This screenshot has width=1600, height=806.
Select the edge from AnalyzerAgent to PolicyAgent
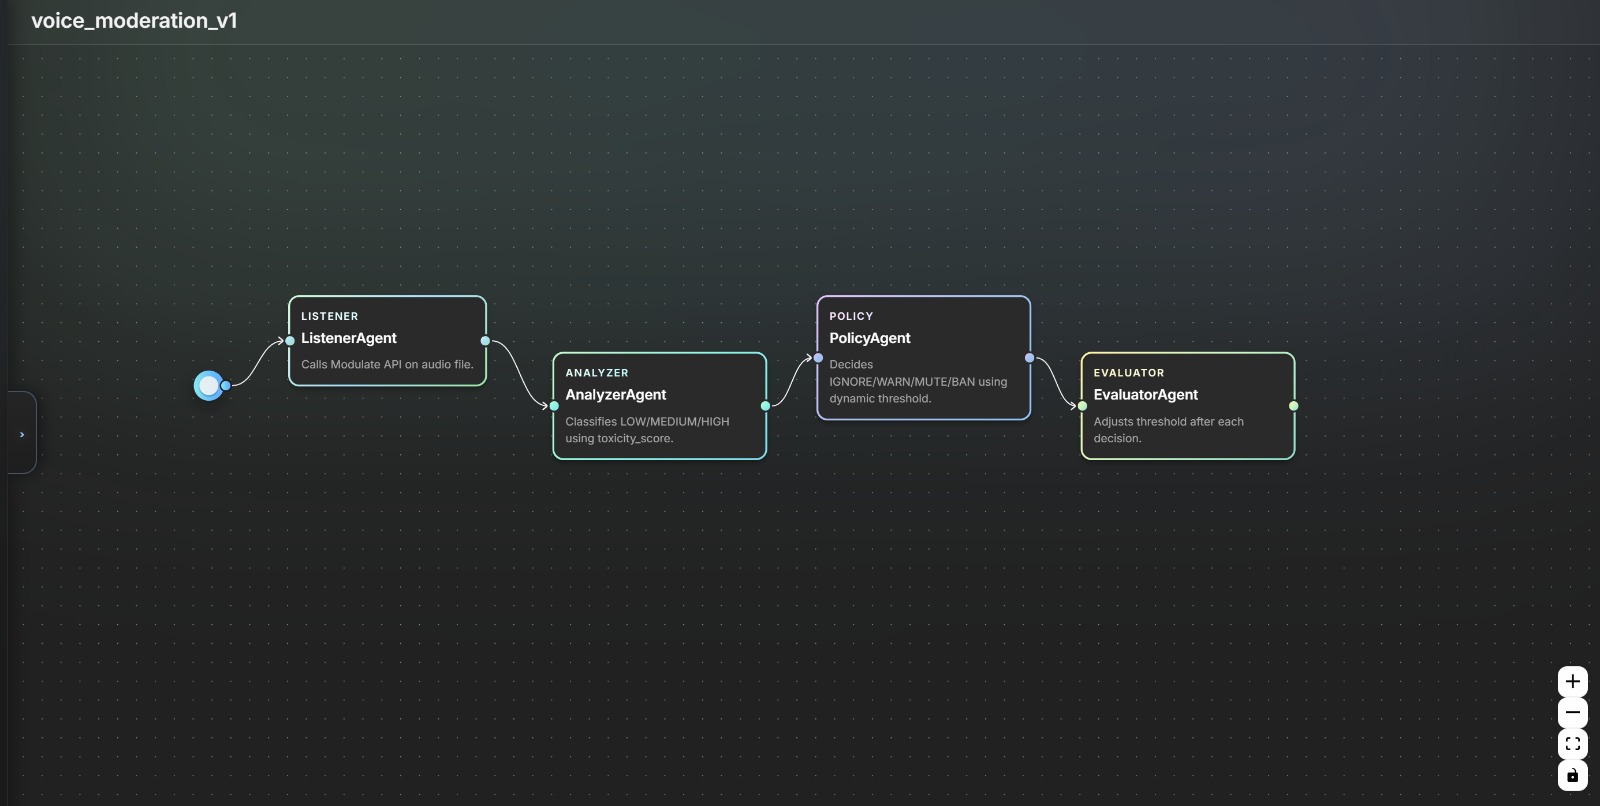(x=792, y=382)
